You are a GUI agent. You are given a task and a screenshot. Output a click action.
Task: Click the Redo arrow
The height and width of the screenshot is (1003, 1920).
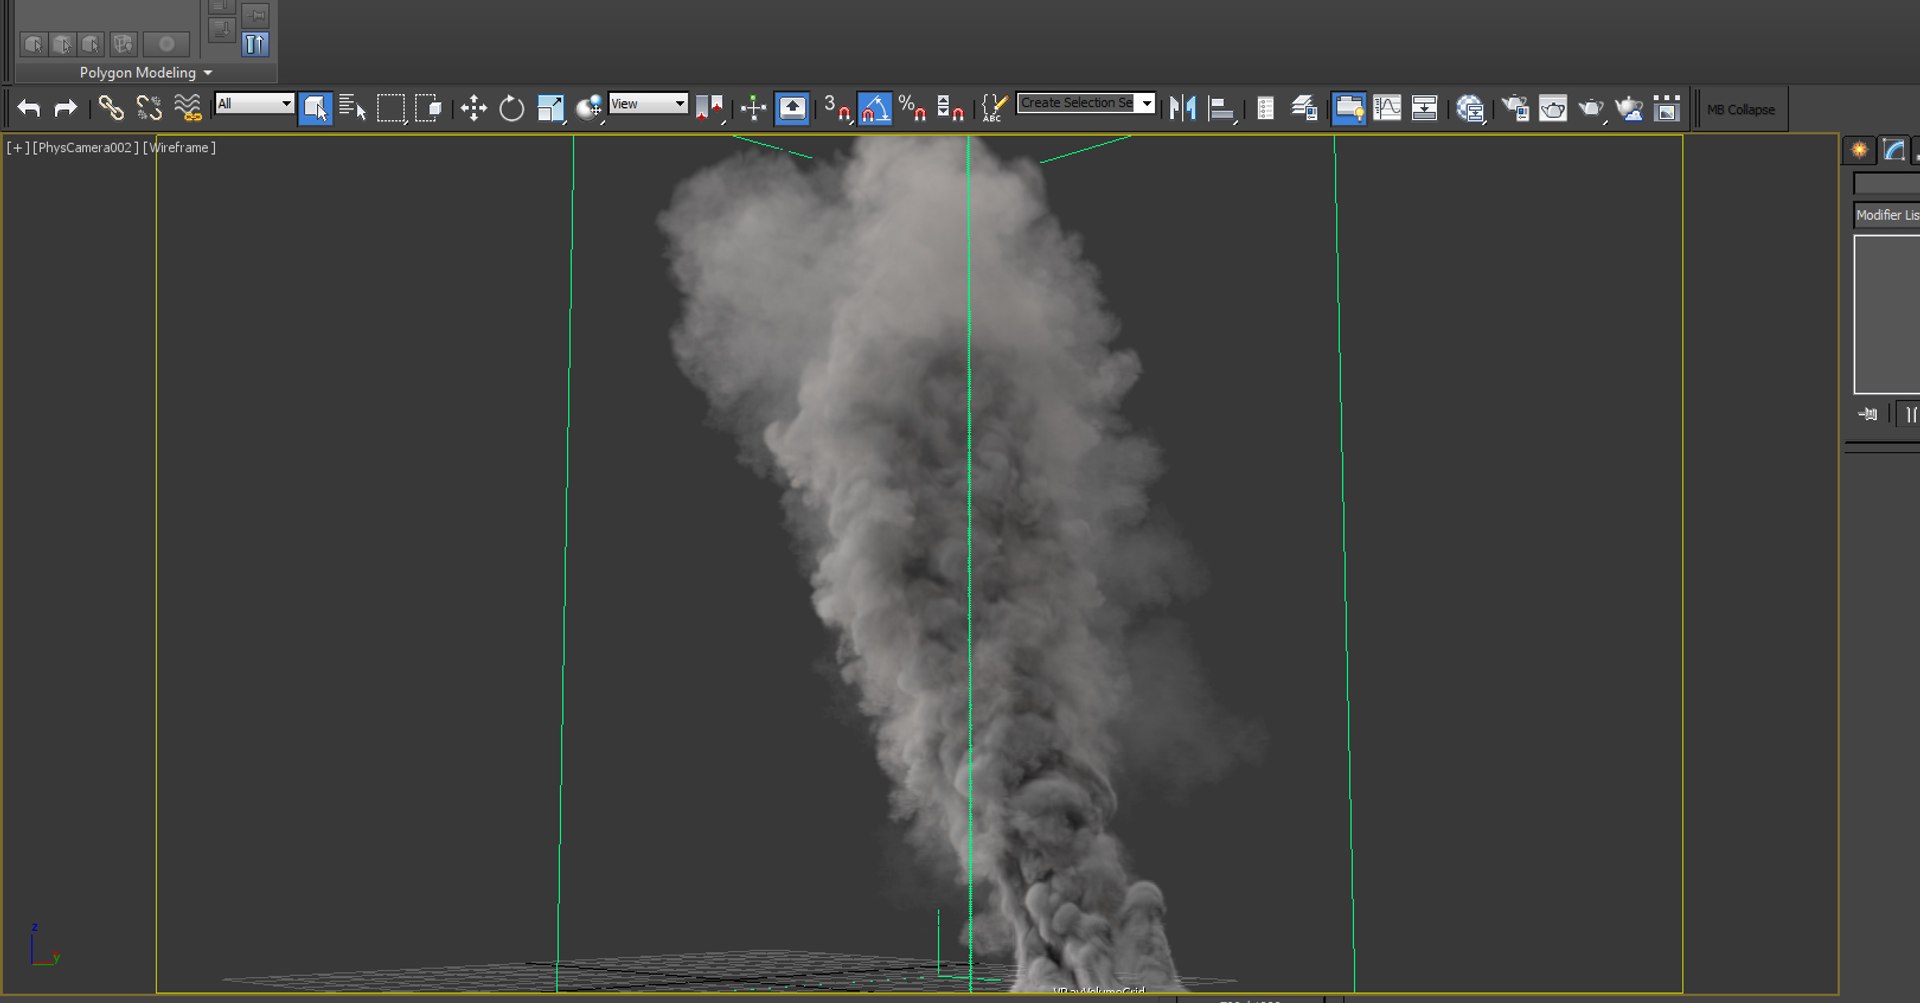tap(66, 108)
